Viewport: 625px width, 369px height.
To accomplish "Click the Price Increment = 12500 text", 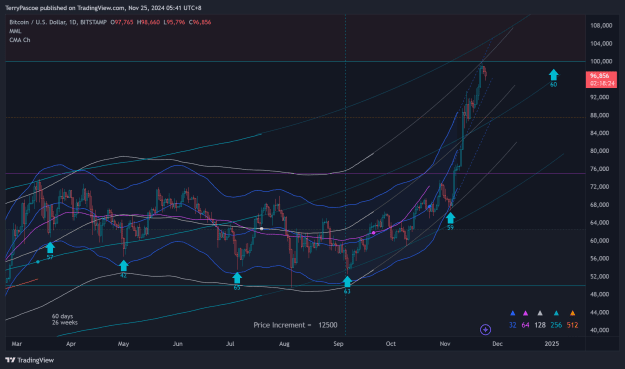I will (x=295, y=325).
